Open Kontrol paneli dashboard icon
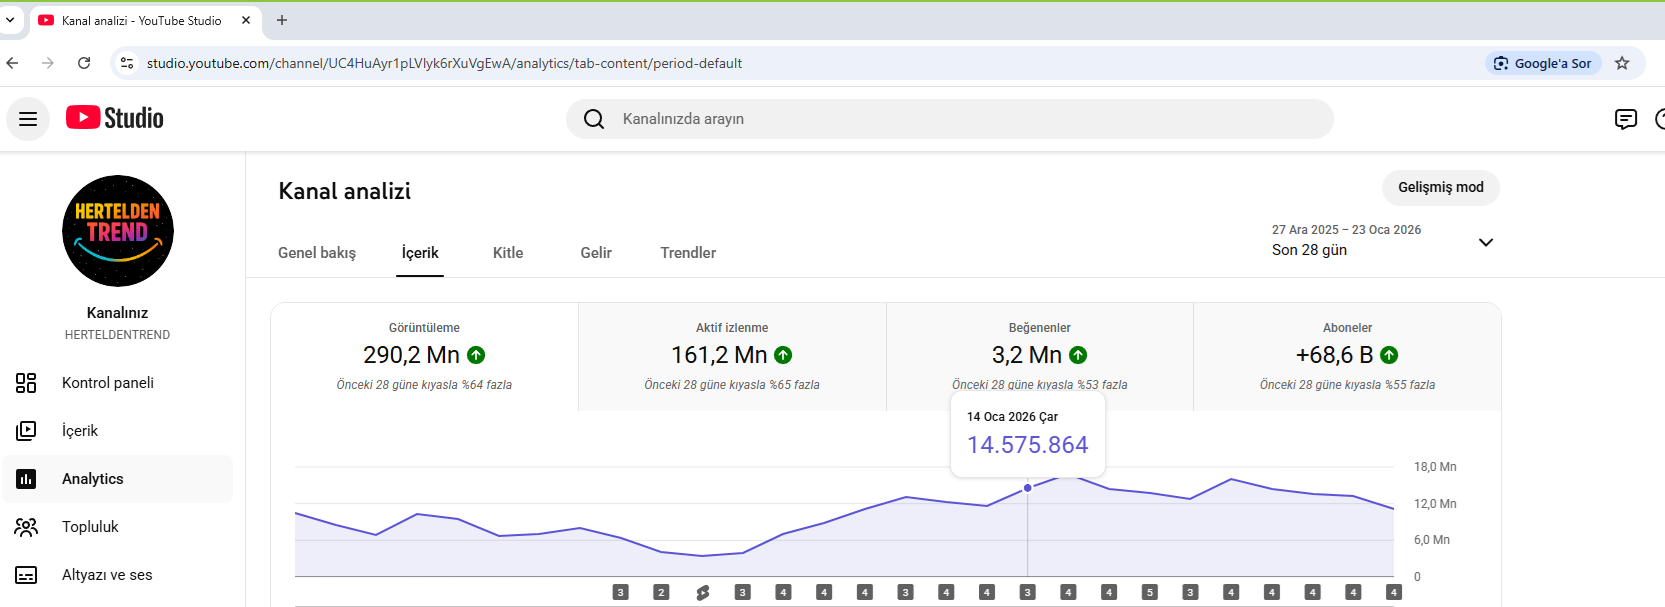The width and height of the screenshot is (1665, 607). [26, 383]
